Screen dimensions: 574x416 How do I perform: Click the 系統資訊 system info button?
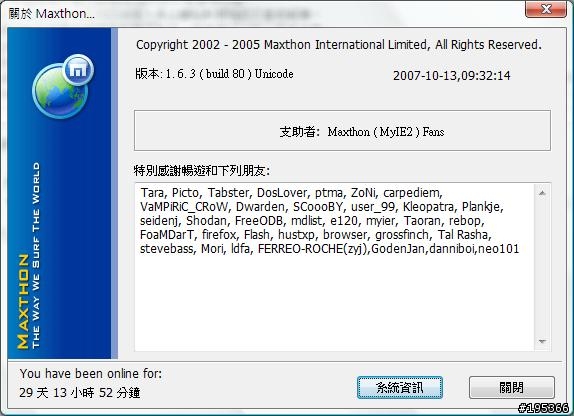point(400,387)
